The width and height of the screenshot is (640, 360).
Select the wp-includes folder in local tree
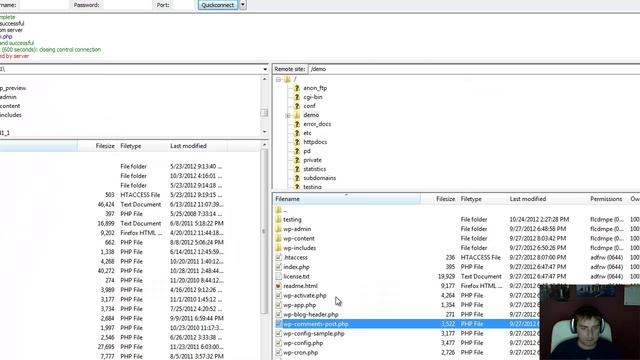coord(11,115)
